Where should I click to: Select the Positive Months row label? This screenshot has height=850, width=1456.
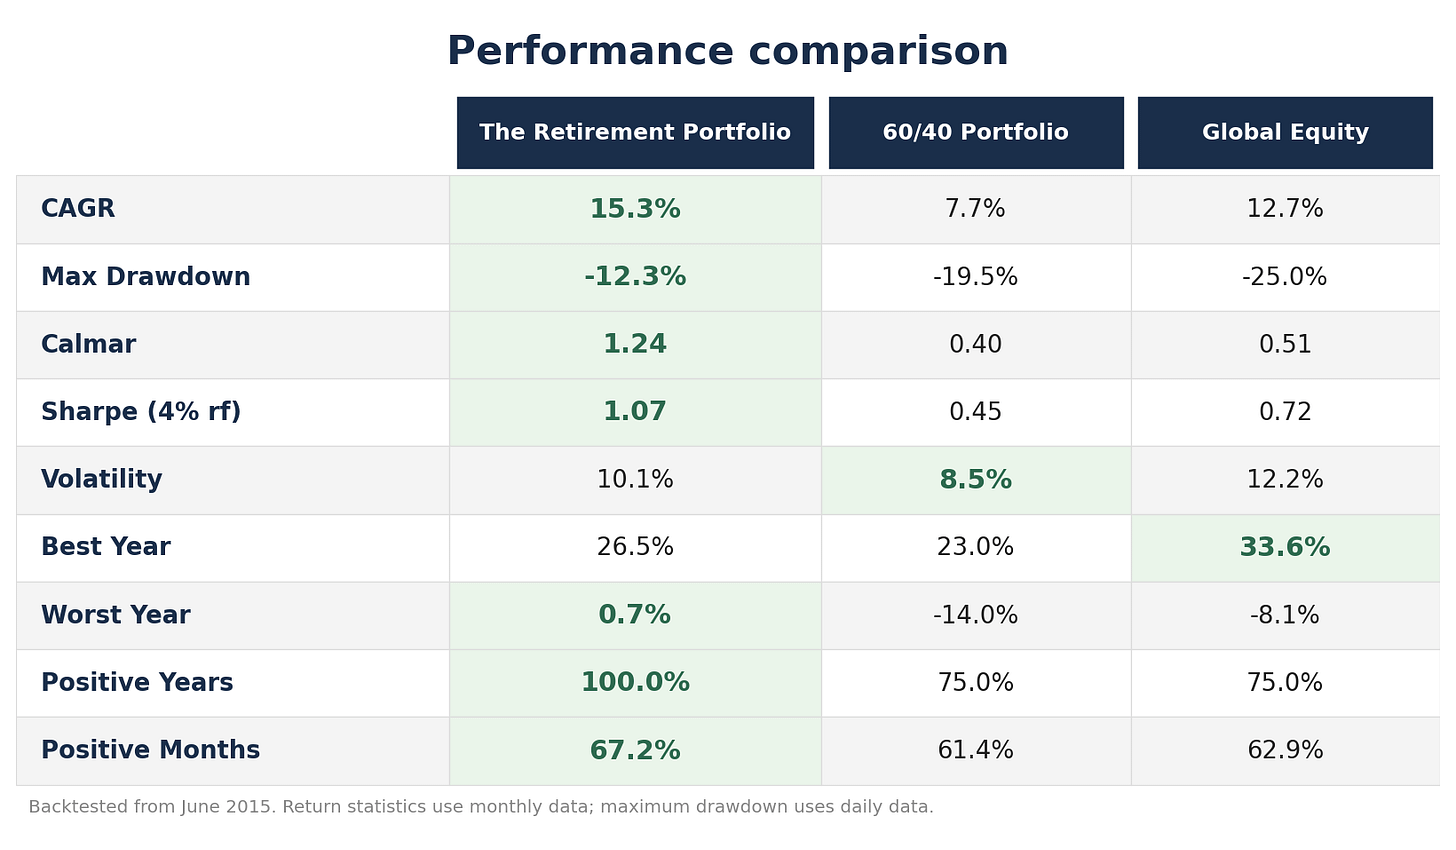[x=151, y=751]
